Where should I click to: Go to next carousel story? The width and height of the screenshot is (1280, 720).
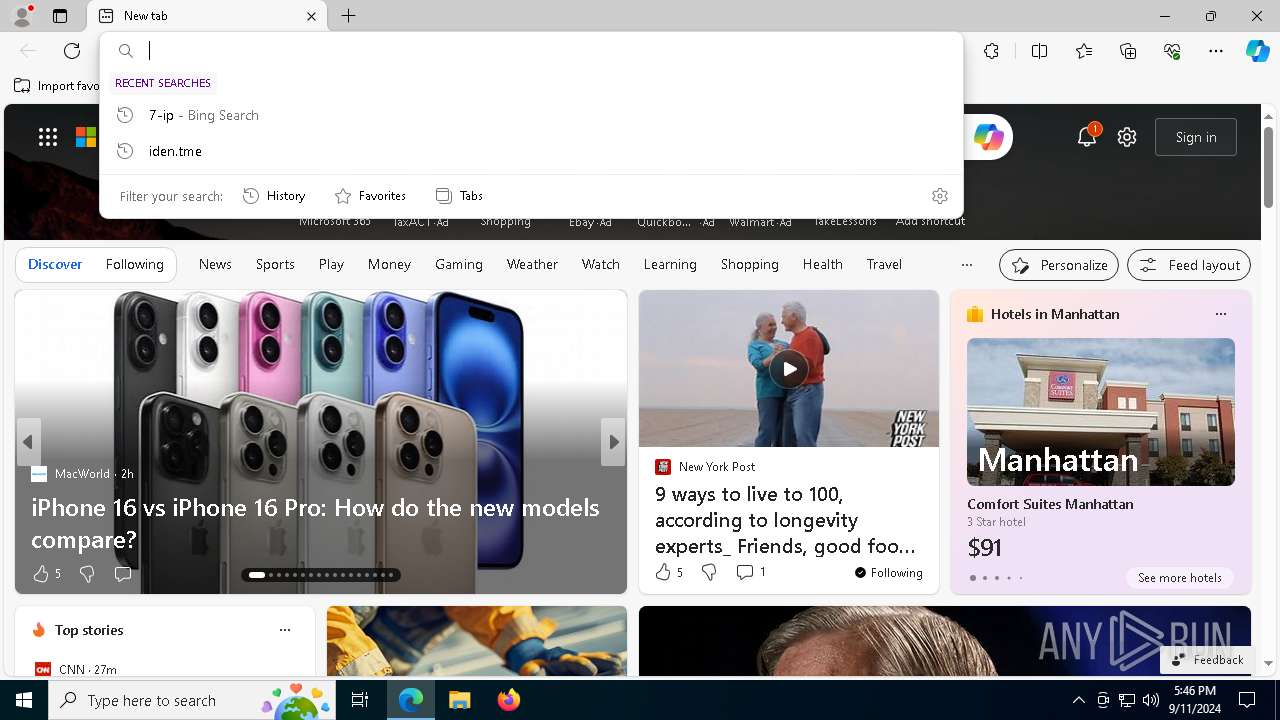point(613,441)
